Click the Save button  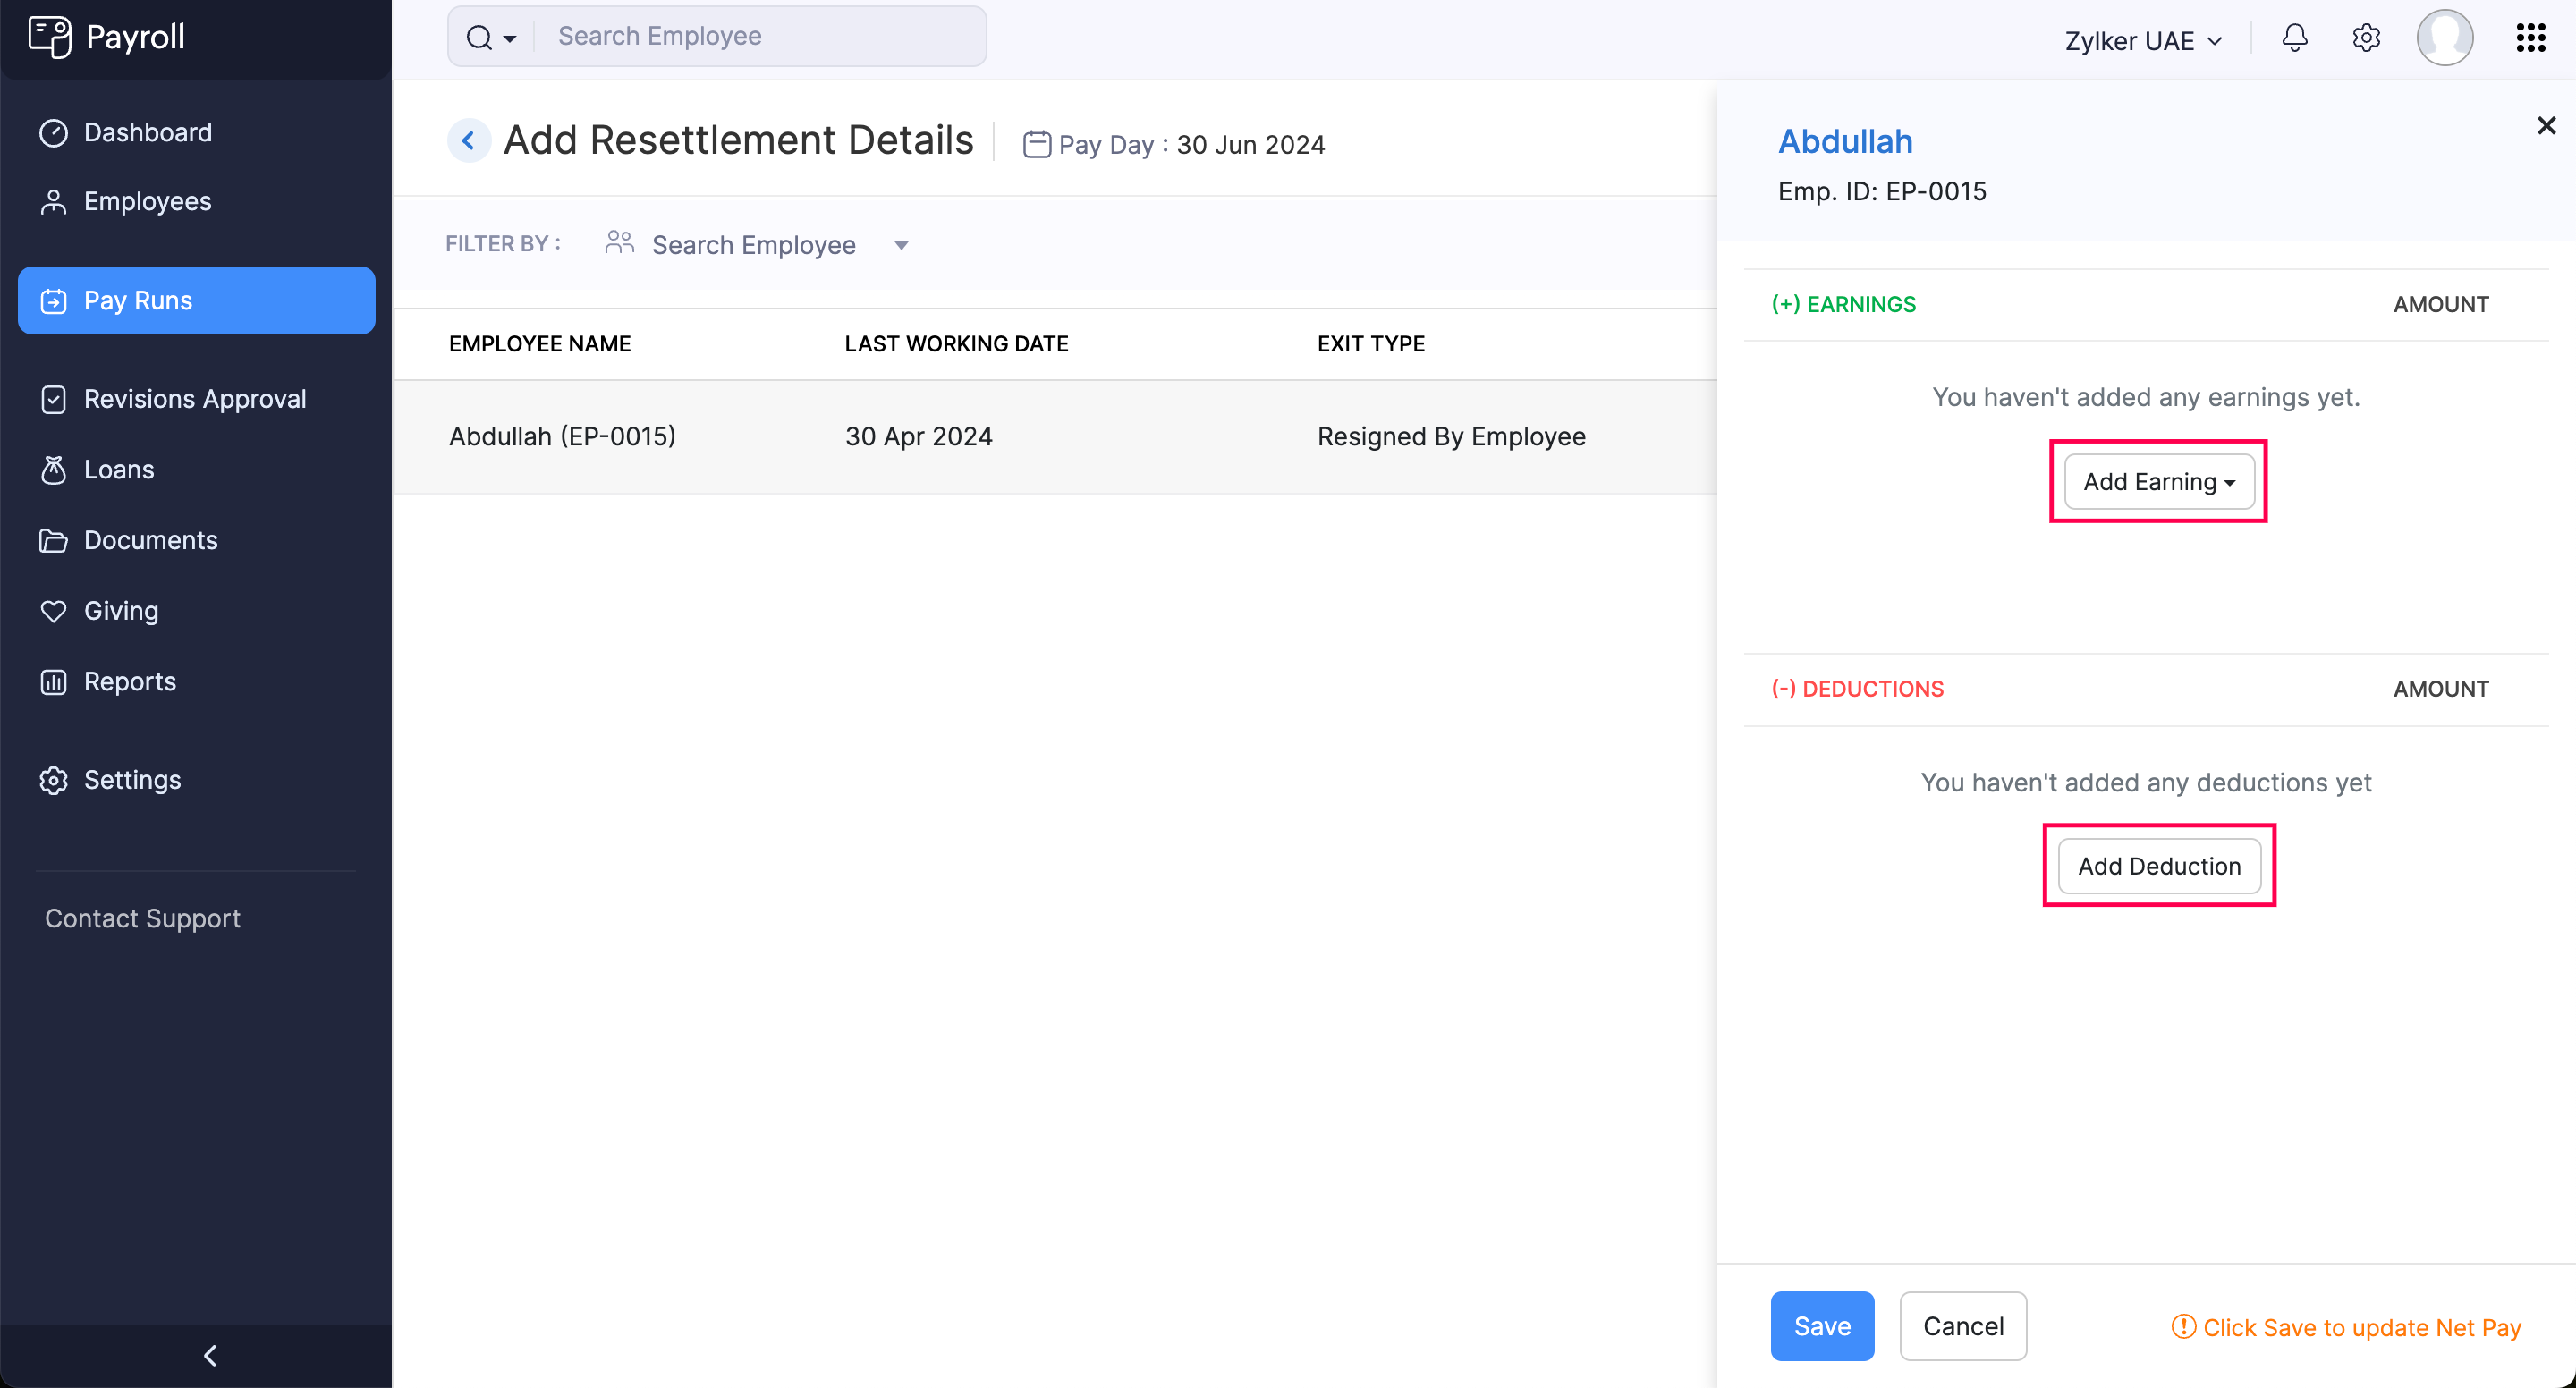pos(1820,1325)
